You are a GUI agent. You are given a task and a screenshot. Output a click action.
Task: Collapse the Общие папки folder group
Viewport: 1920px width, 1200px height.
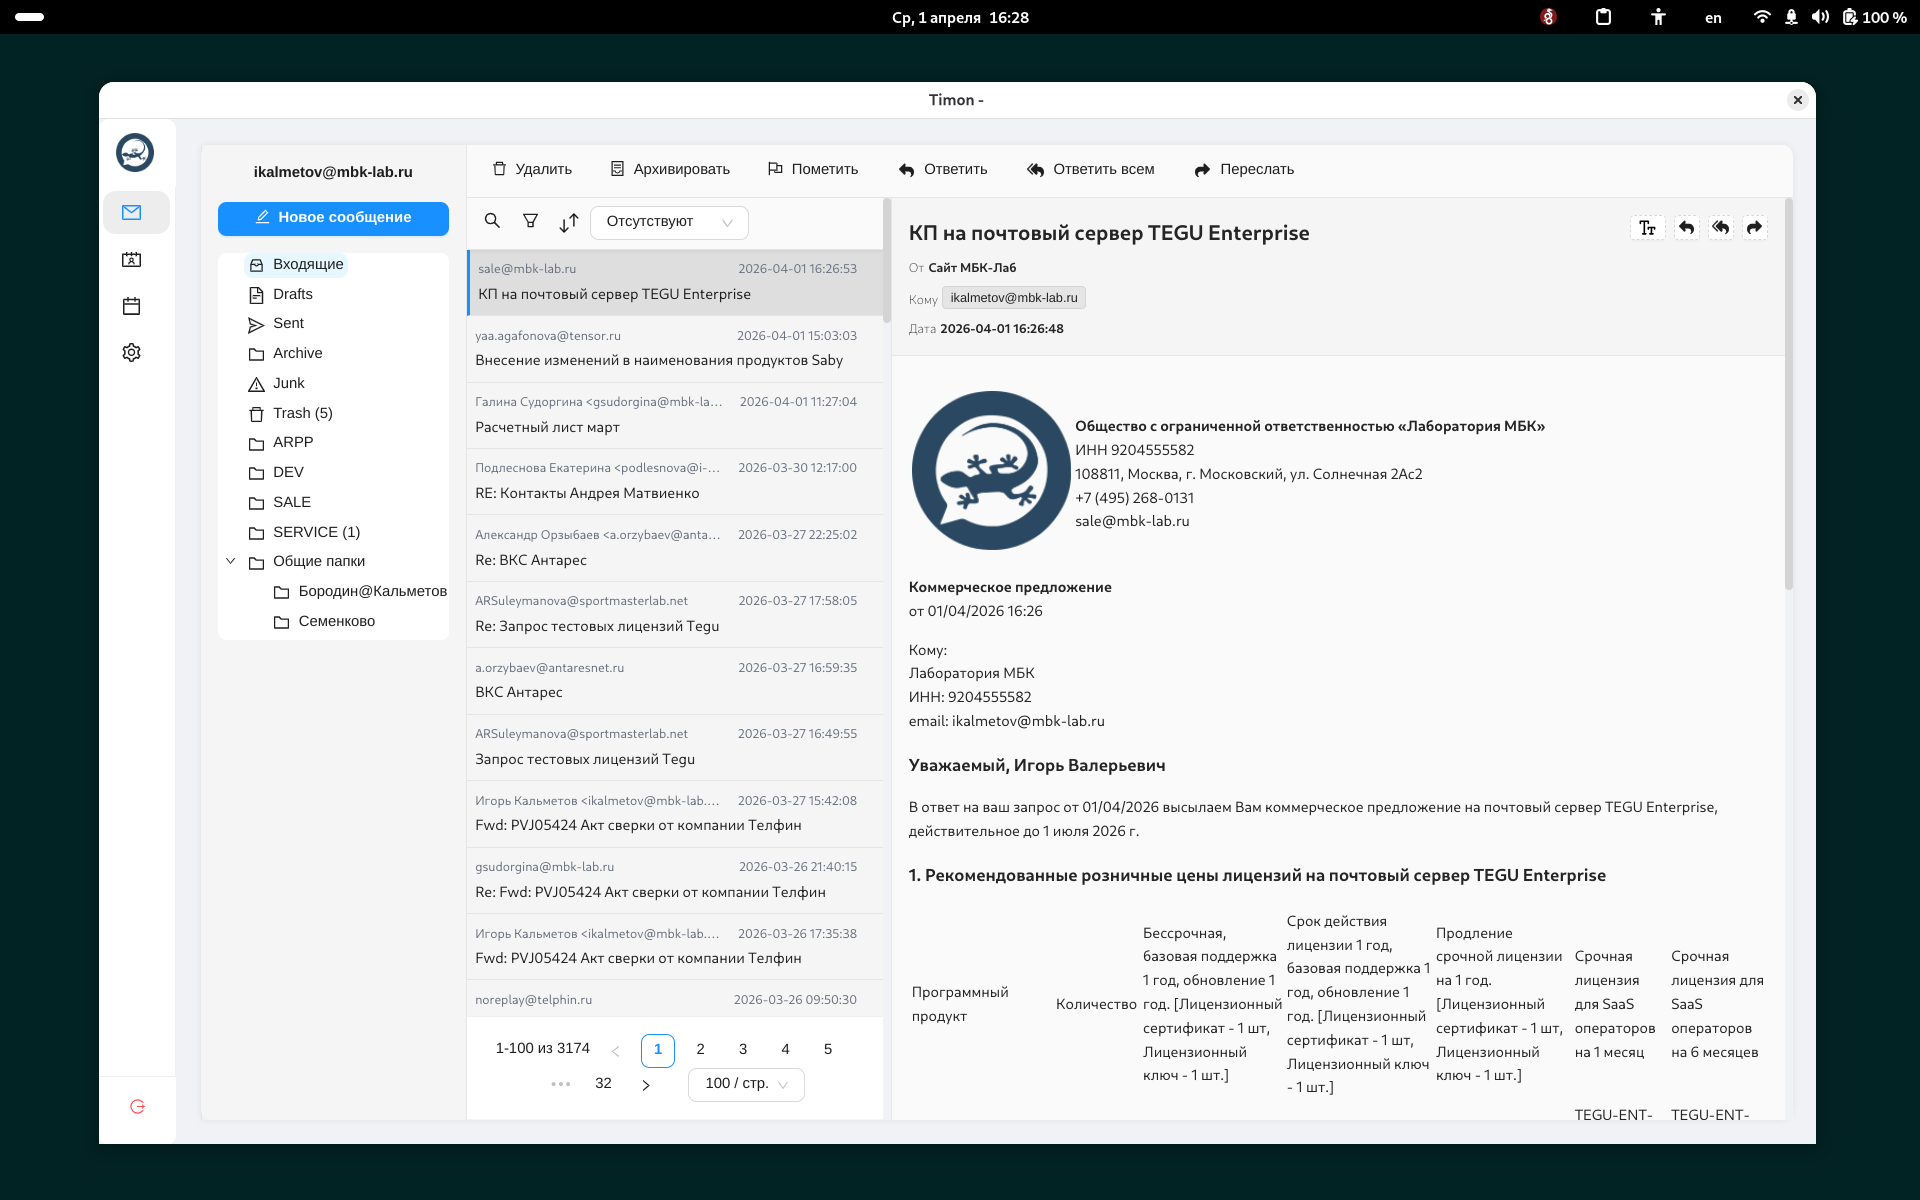pyautogui.click(x=231, y=561)
